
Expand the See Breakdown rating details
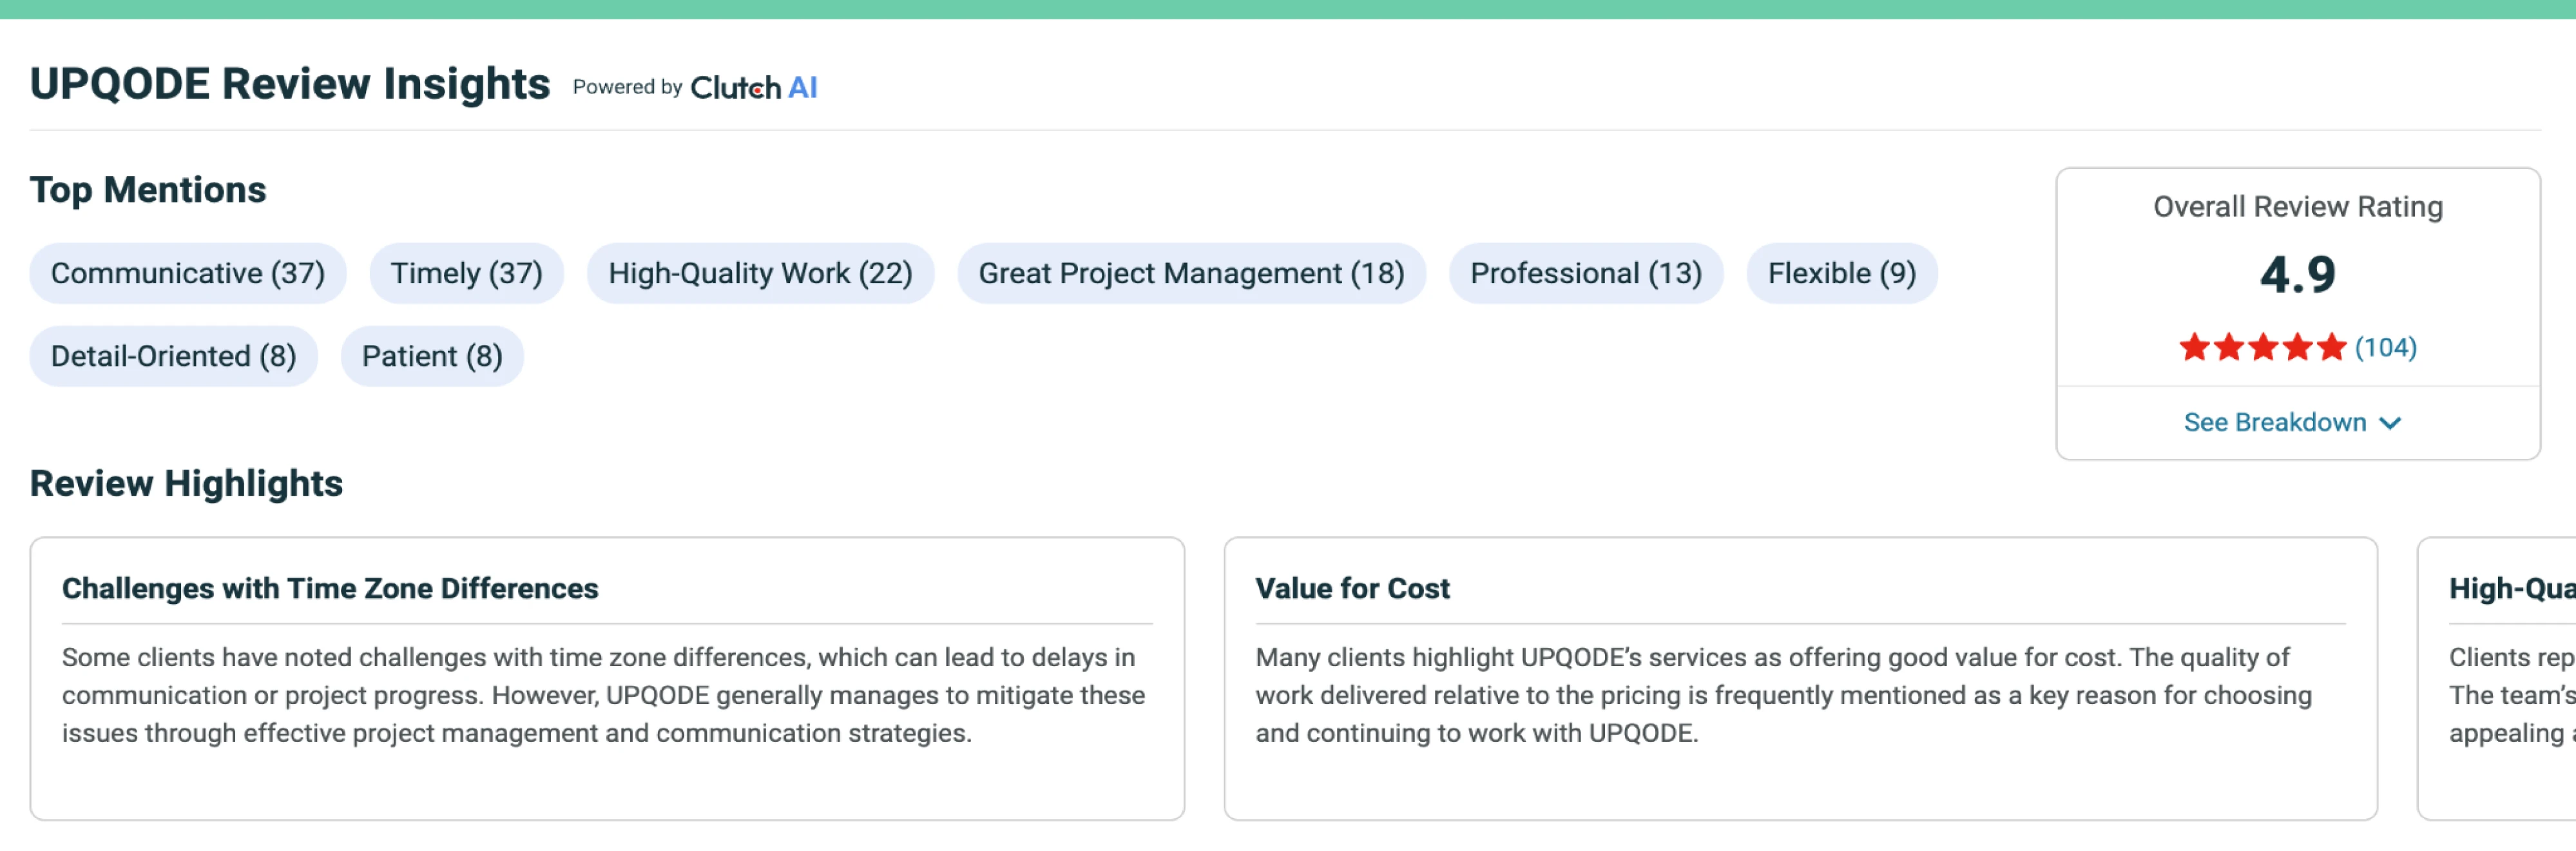2292,423
